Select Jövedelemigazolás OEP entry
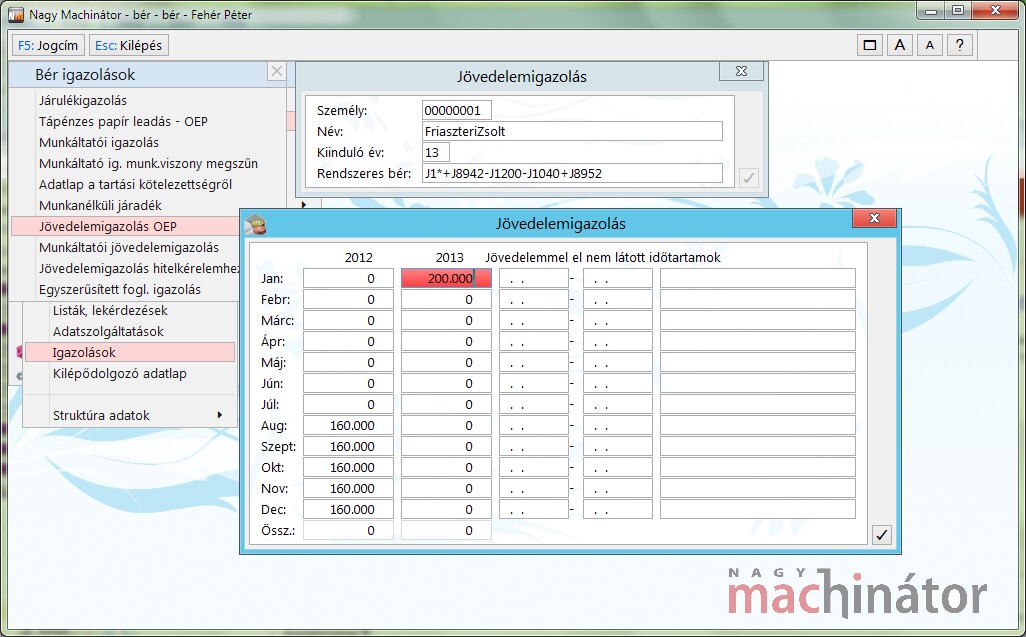Screen dimensions: 1026x637 (126, 226)
